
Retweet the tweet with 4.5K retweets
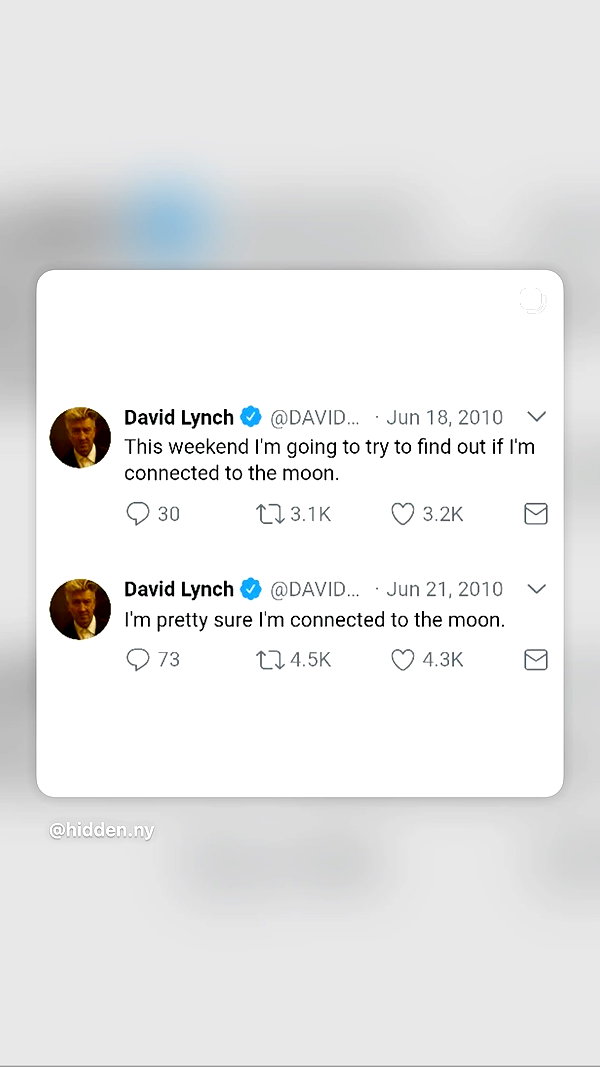(x=270, y=659)
